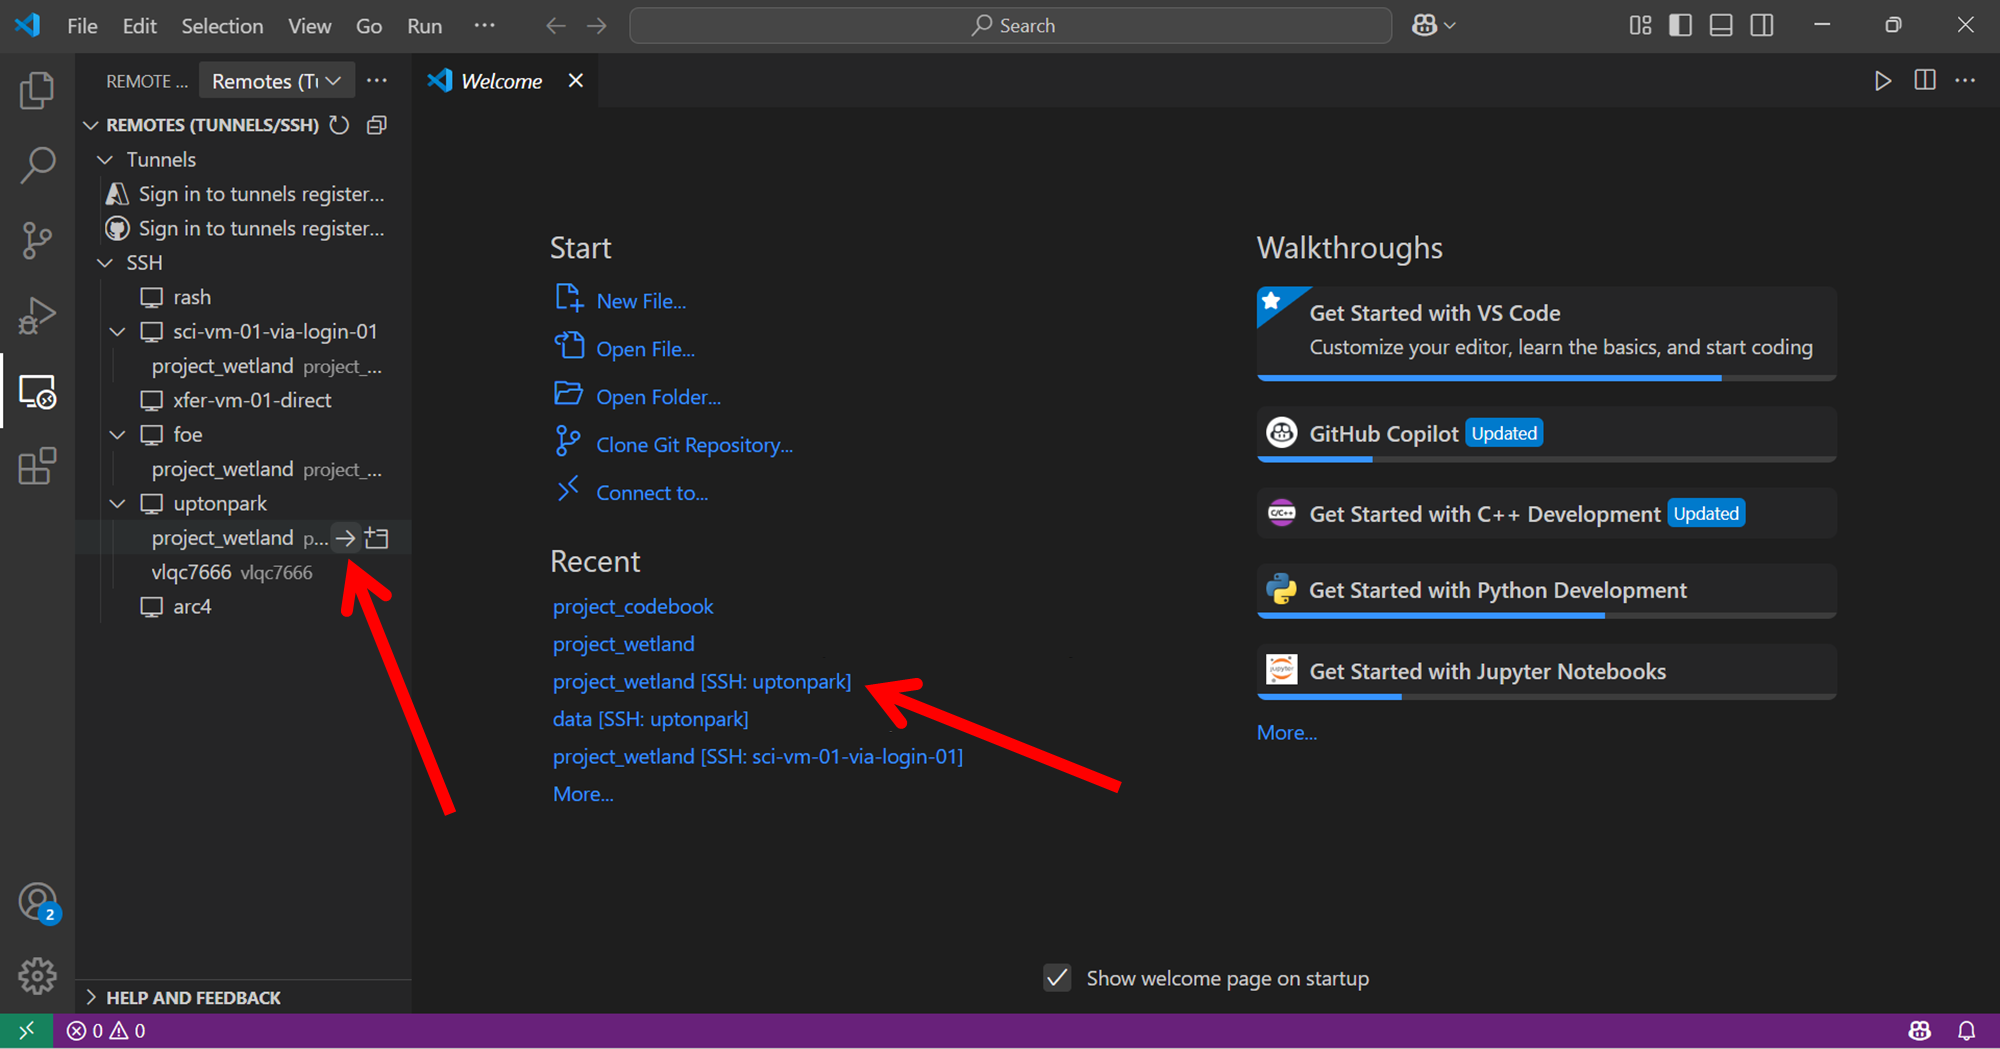Refresh the Remotes explorer list
The image size is (2000, 1049).
(340, 125)
